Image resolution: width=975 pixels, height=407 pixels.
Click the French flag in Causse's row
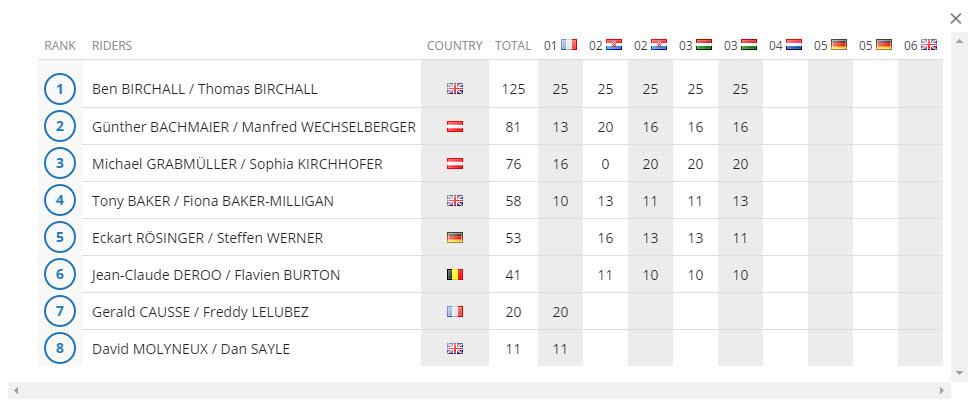click(455, 312)
